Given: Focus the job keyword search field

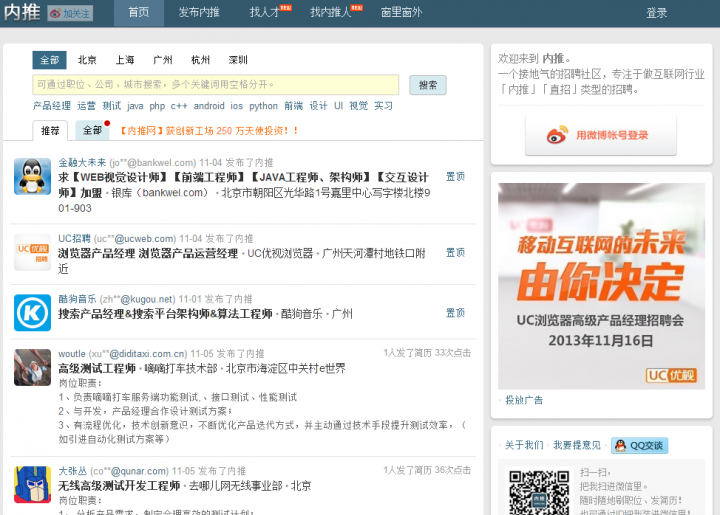Looking at the screenshot, I should [x=215, y=85].
